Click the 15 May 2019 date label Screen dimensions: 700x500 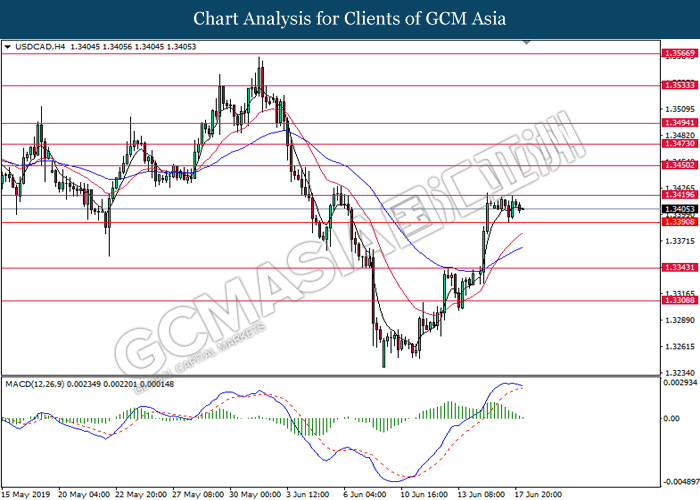[26, 495]
